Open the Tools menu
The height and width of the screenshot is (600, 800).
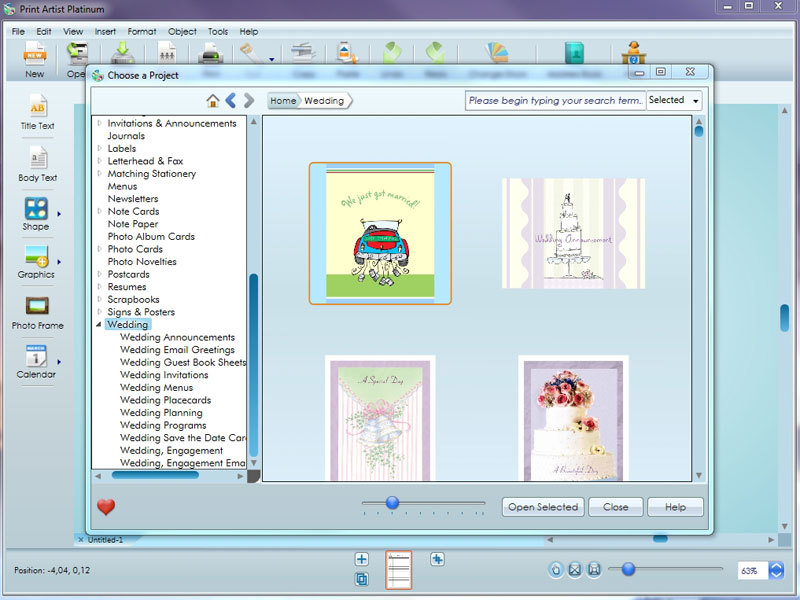coord(218,32)
